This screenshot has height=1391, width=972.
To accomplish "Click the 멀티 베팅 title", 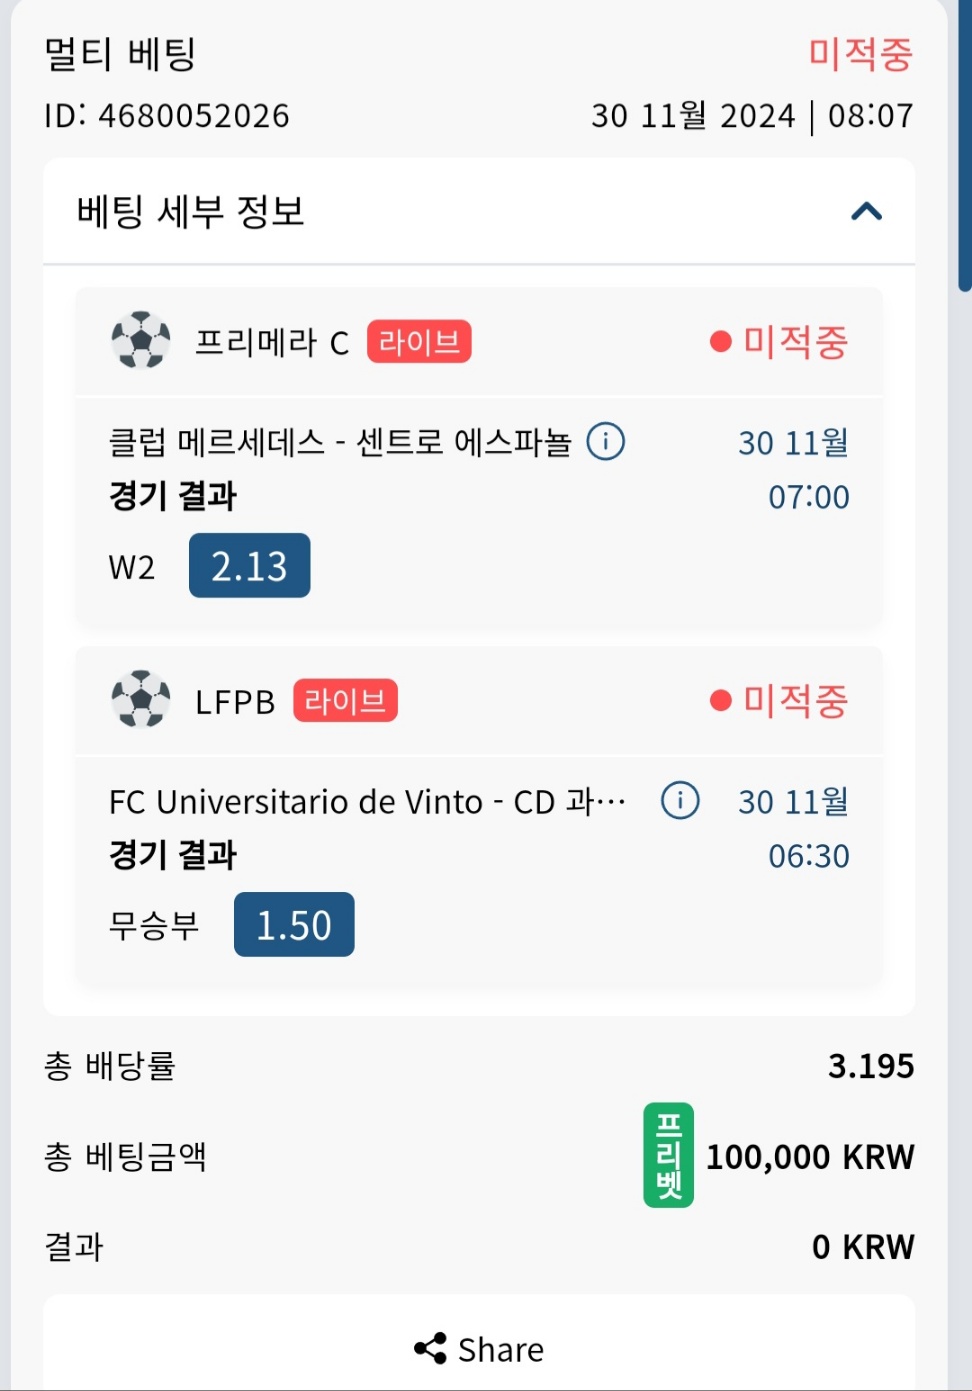I will pyautogui.click(x=120, y=54).
